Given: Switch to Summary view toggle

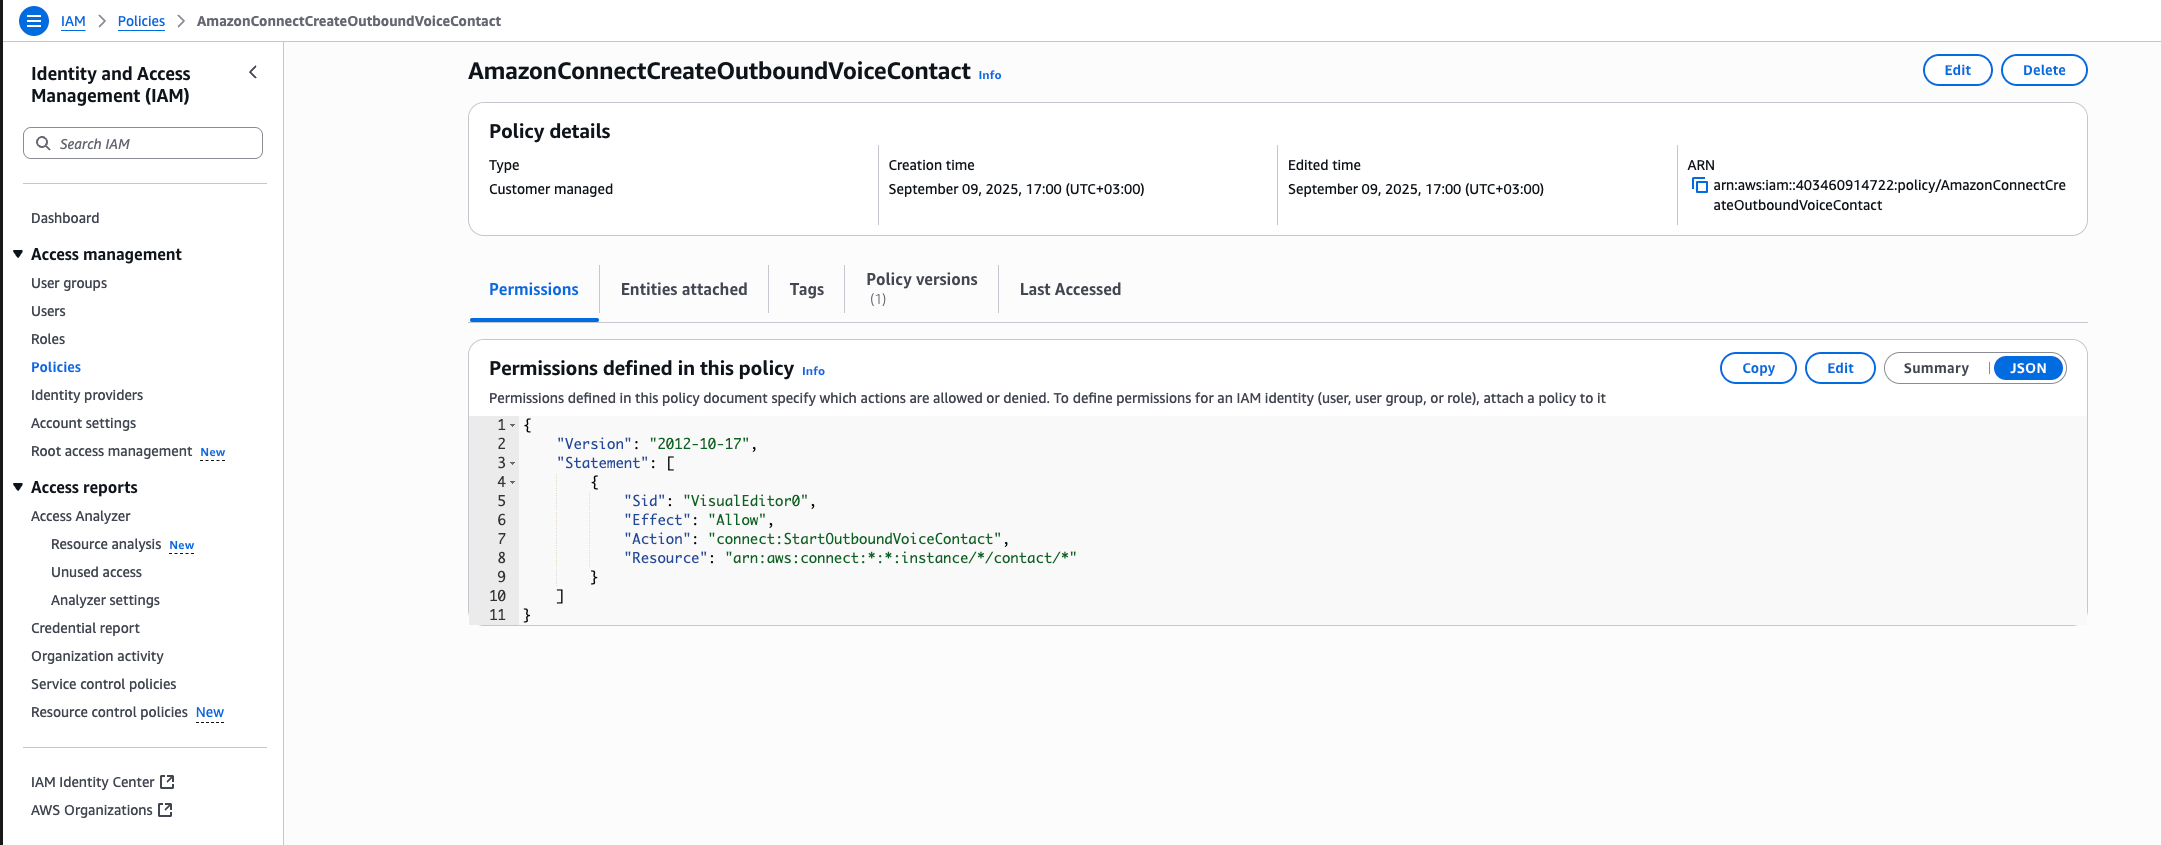Looking at the screenshot, I should pyautogui.click(x=1936, y=368).
